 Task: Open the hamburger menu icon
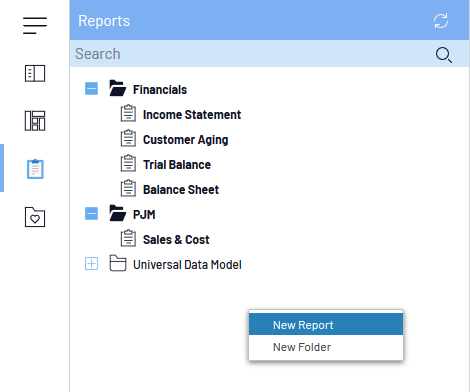coord(35,25)
